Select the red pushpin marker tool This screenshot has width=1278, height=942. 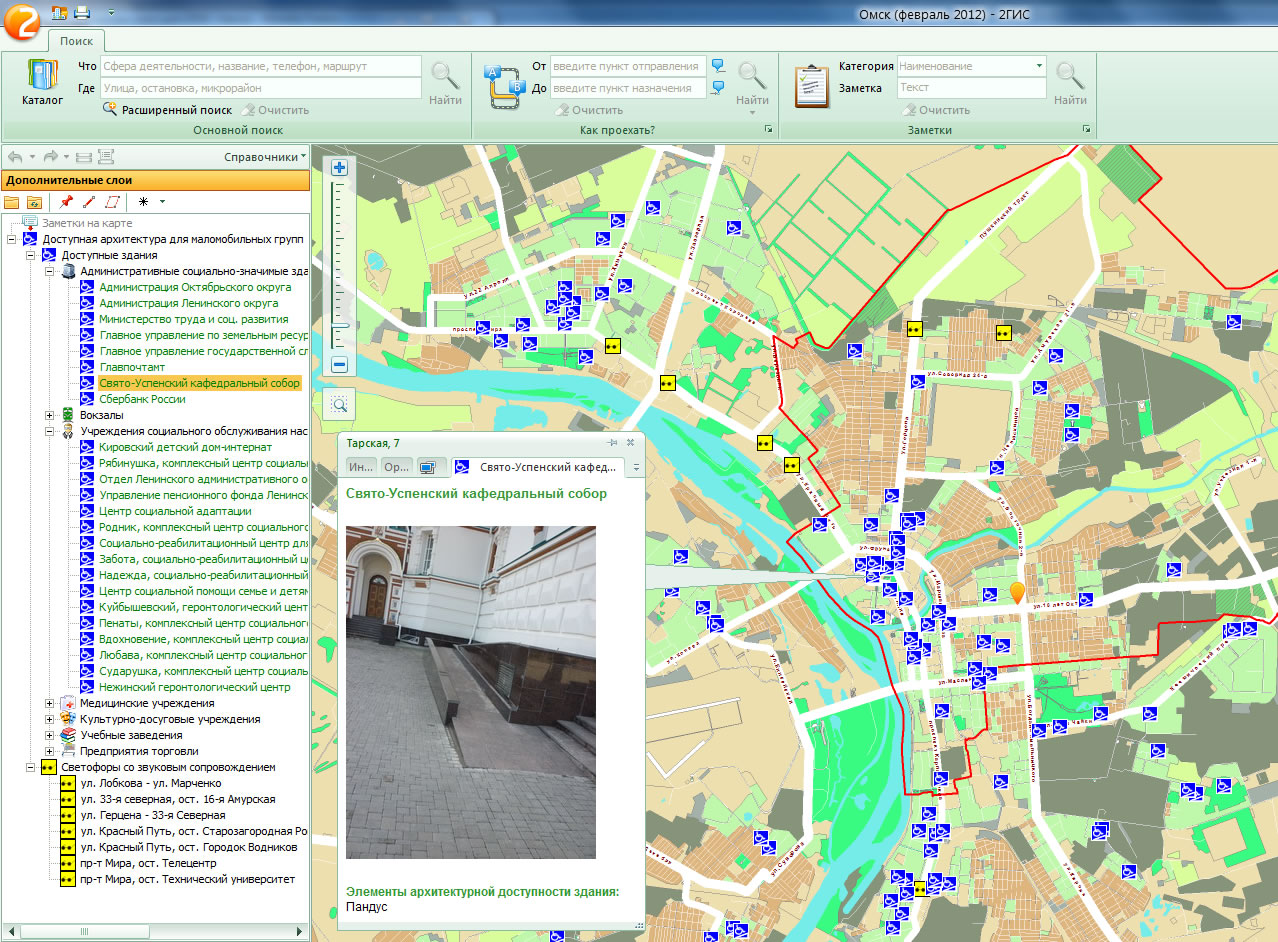(x=67, y=201)
